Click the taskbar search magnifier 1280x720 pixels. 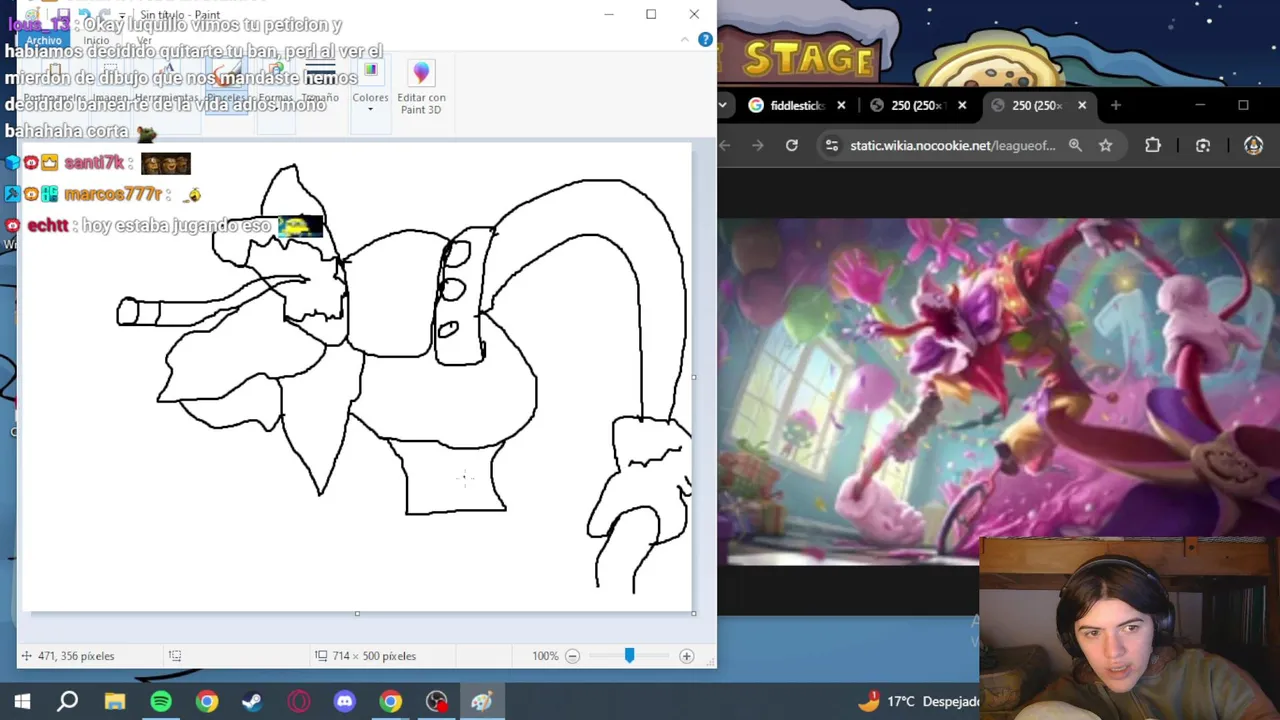68,702
